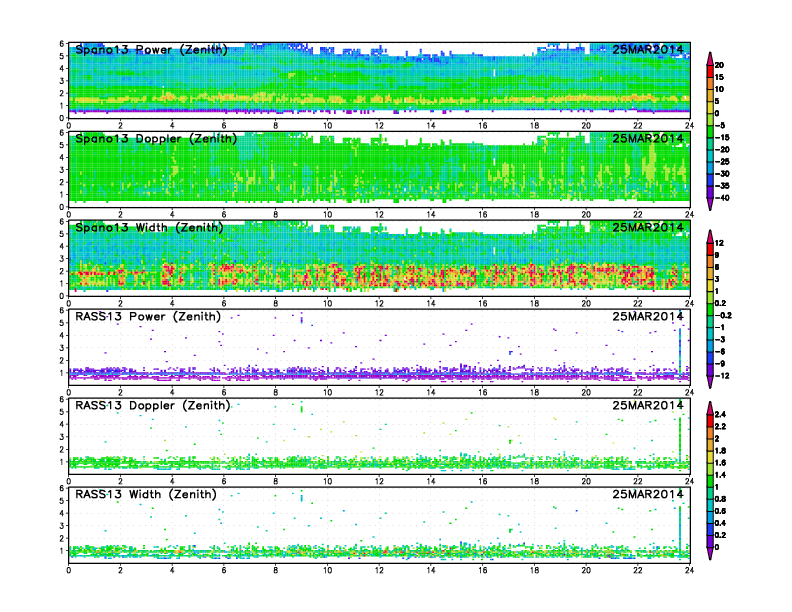Click the magenta top arrow of the first colorbar
792x612 pixels.
click(710, 57)
